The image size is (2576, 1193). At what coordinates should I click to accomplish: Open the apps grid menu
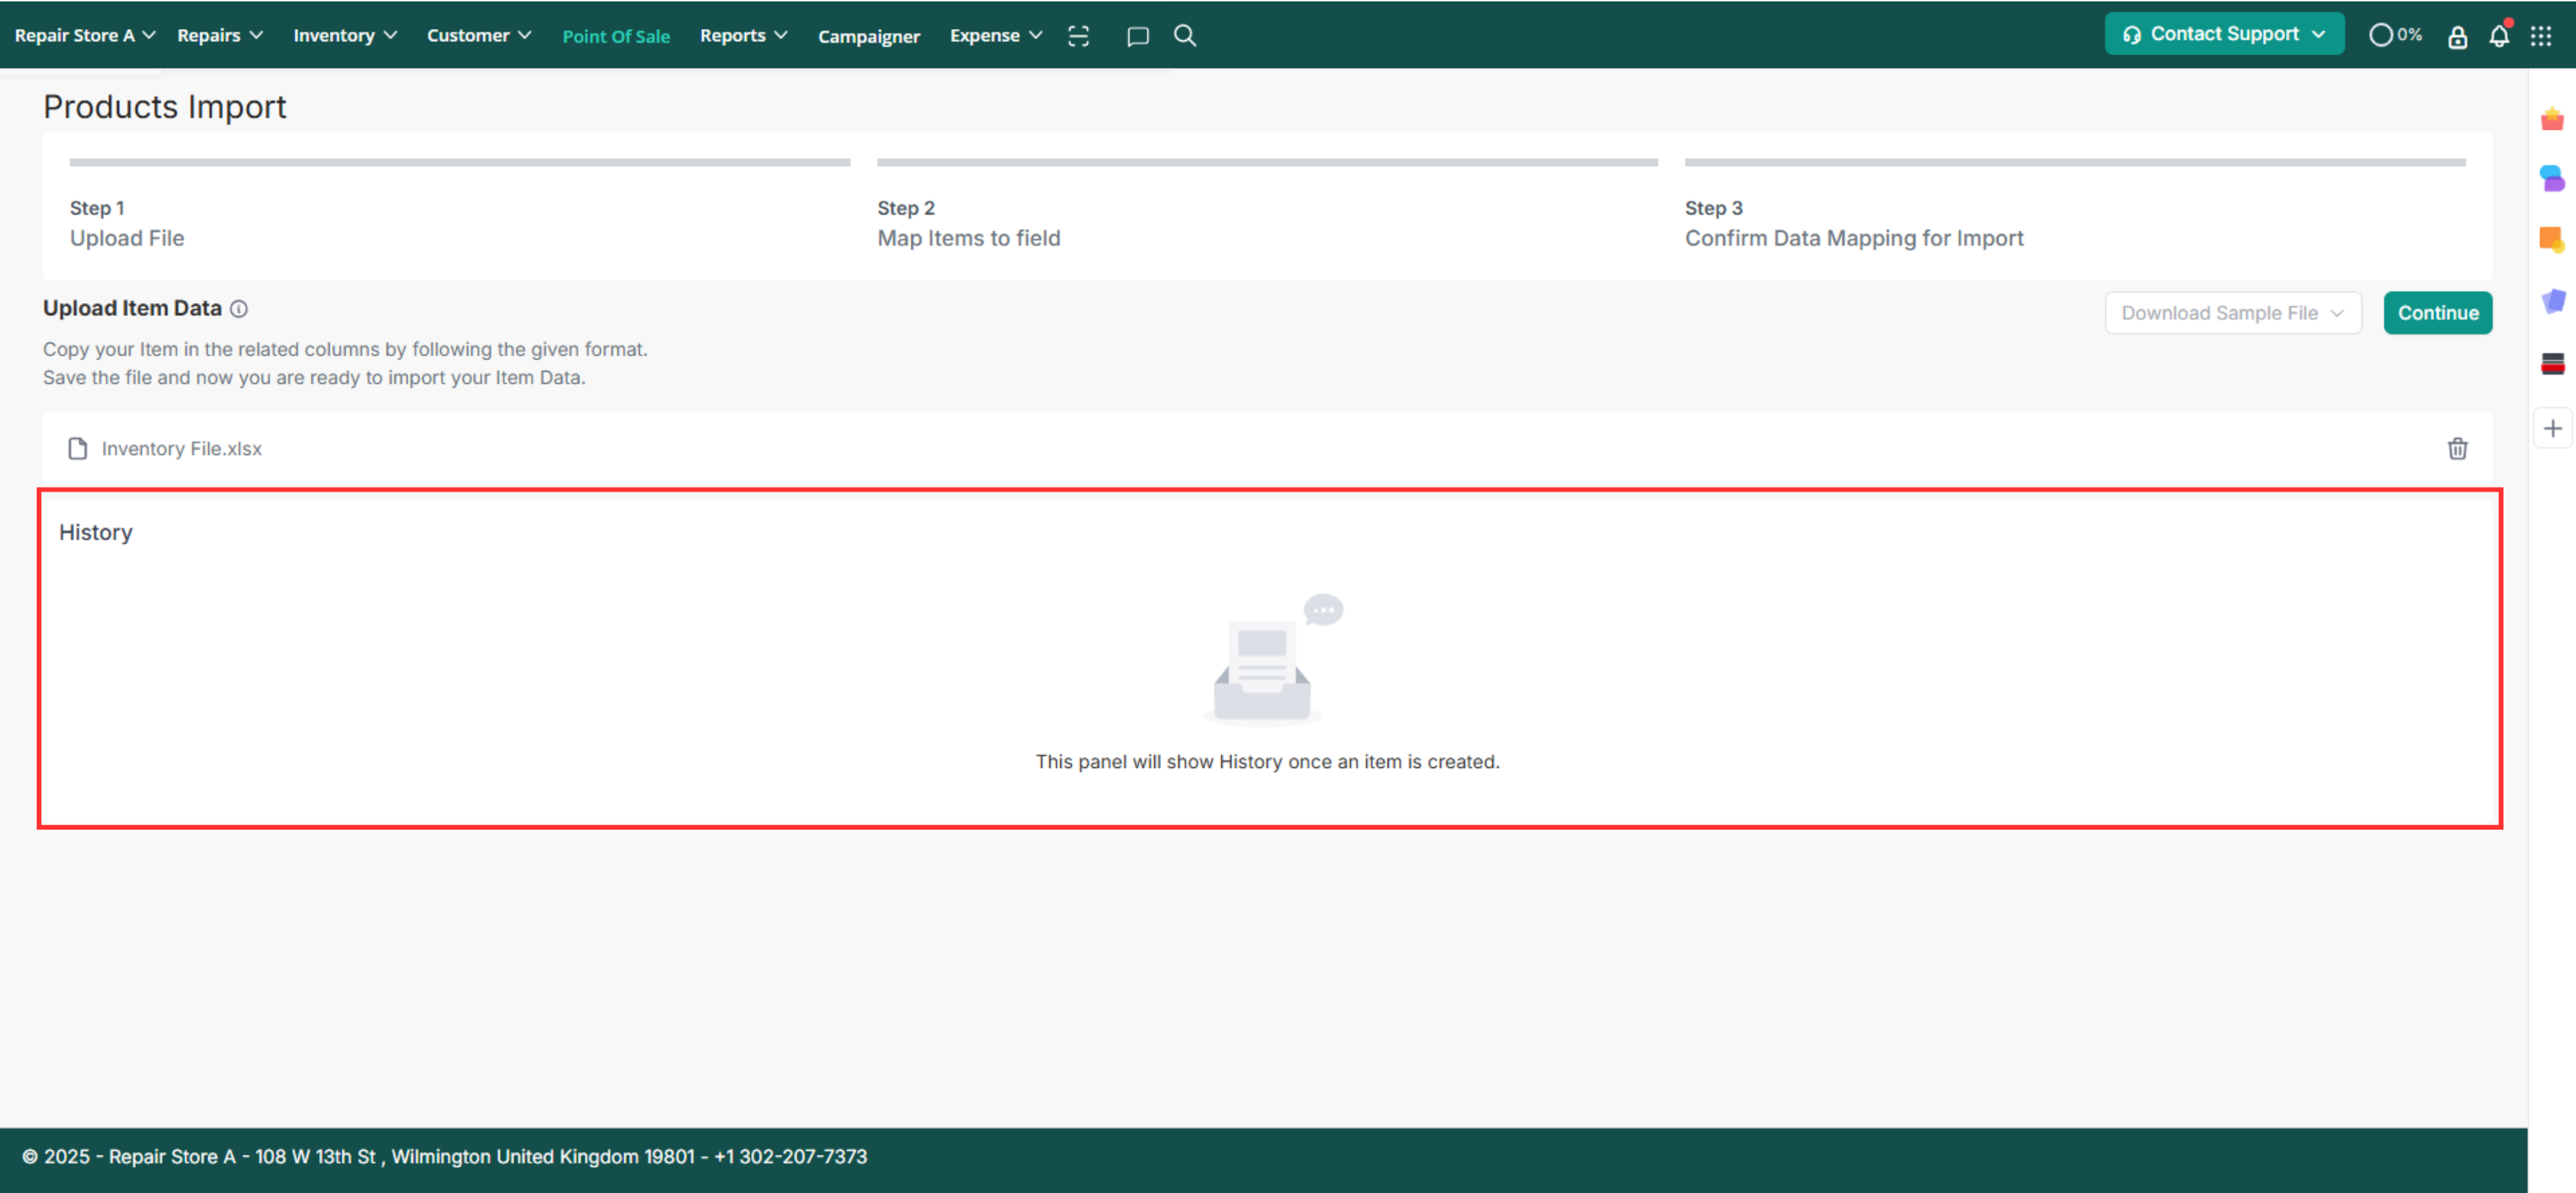(2541, 36)
